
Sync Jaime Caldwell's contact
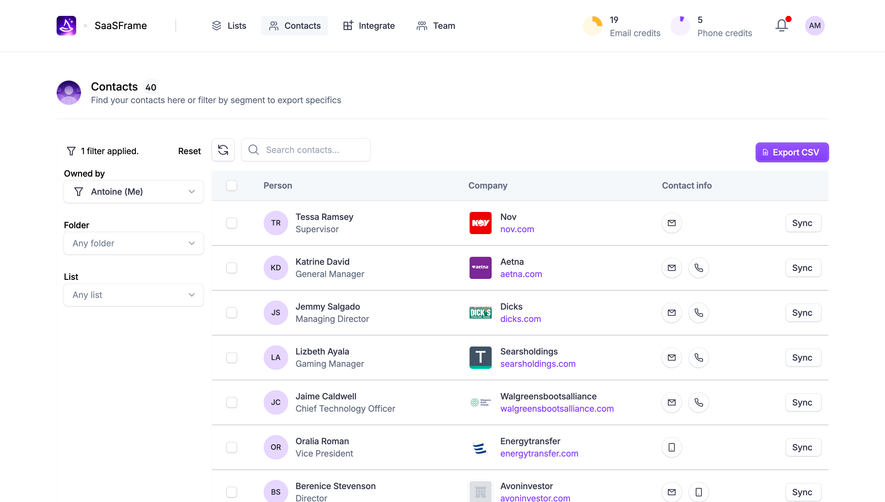[x=803, y=402]
